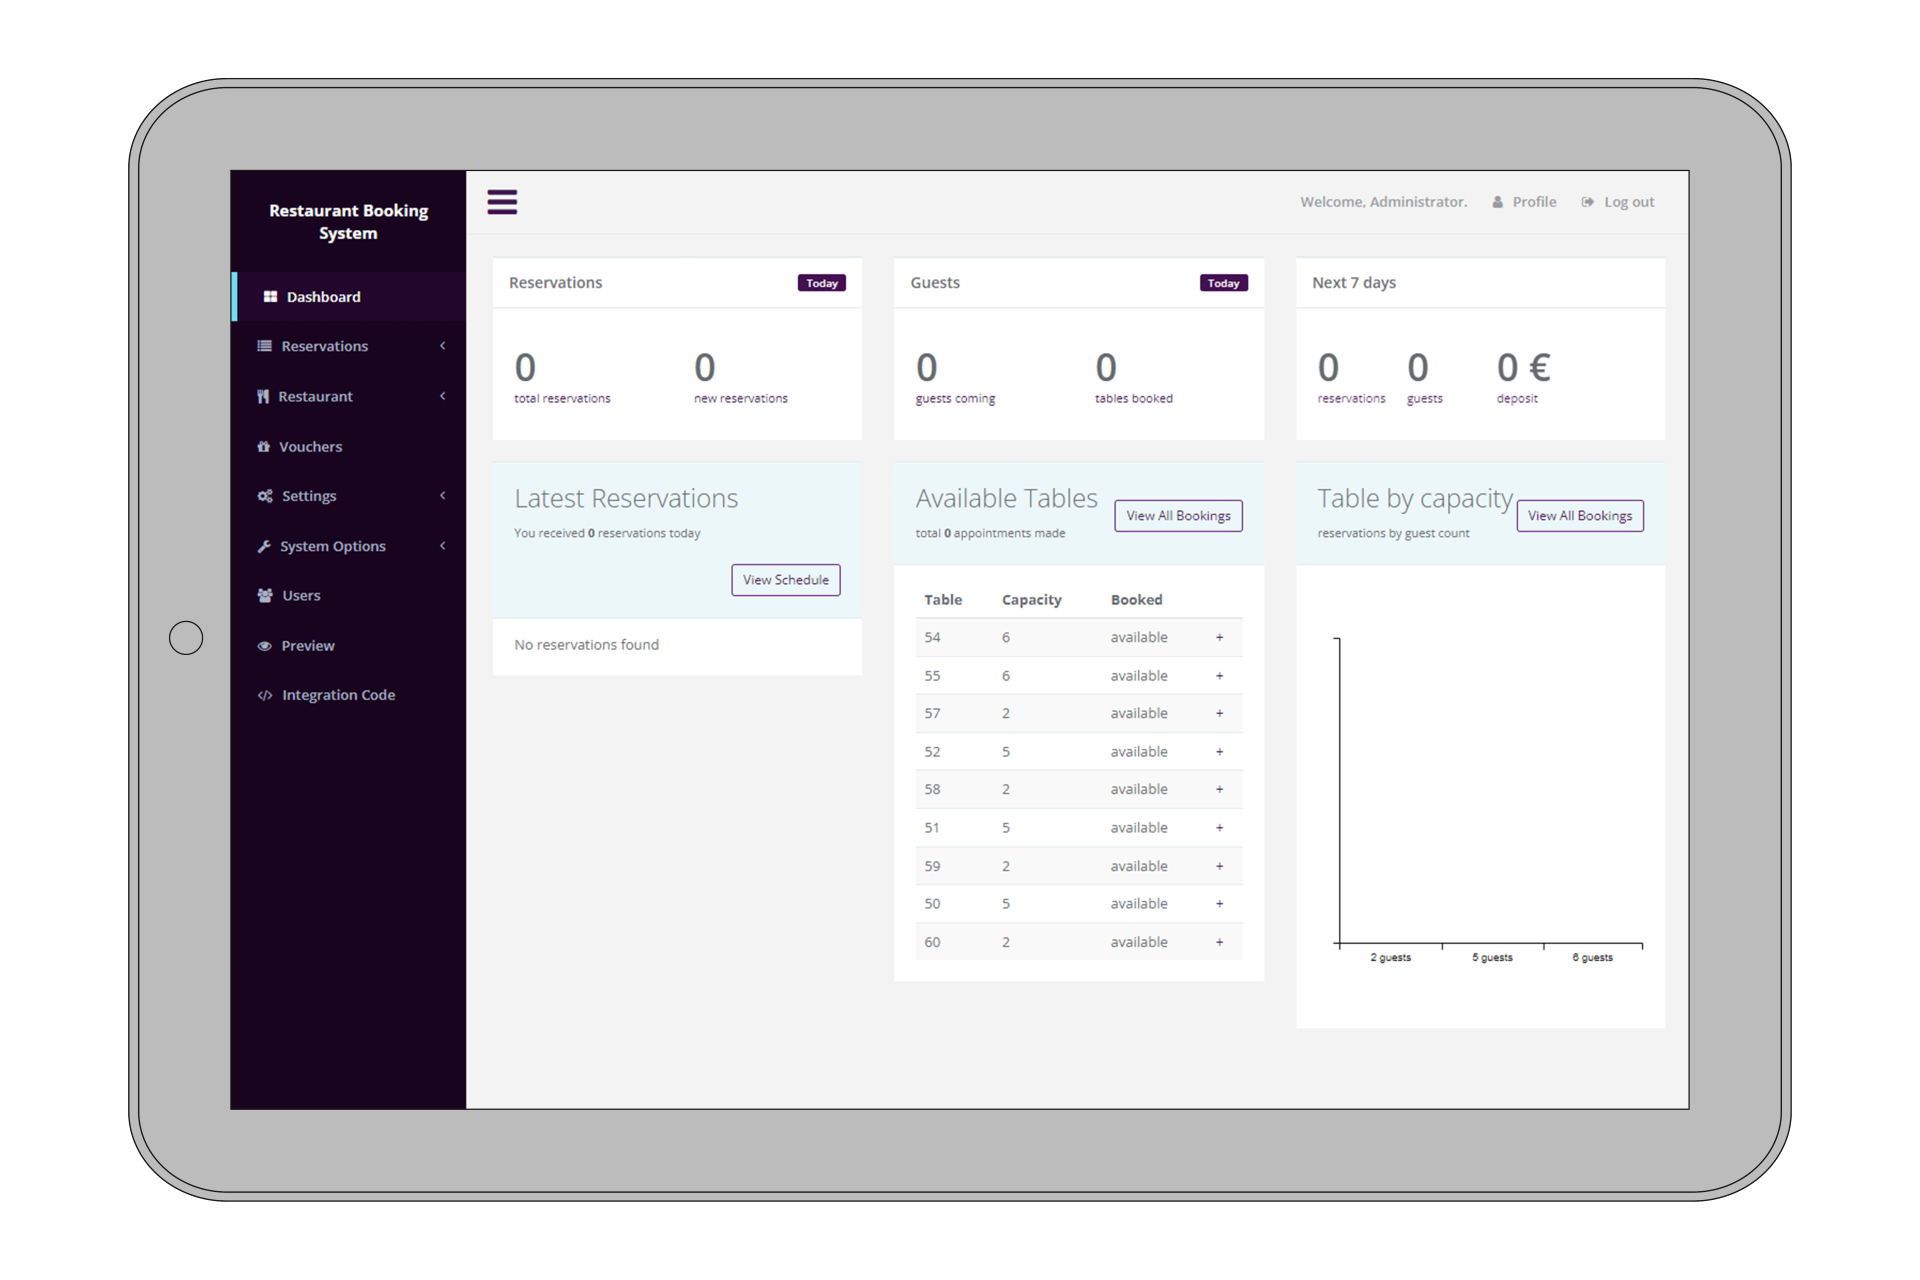
Task: Expand the Reservations sidebar submenu
Action: pos(443,346)
